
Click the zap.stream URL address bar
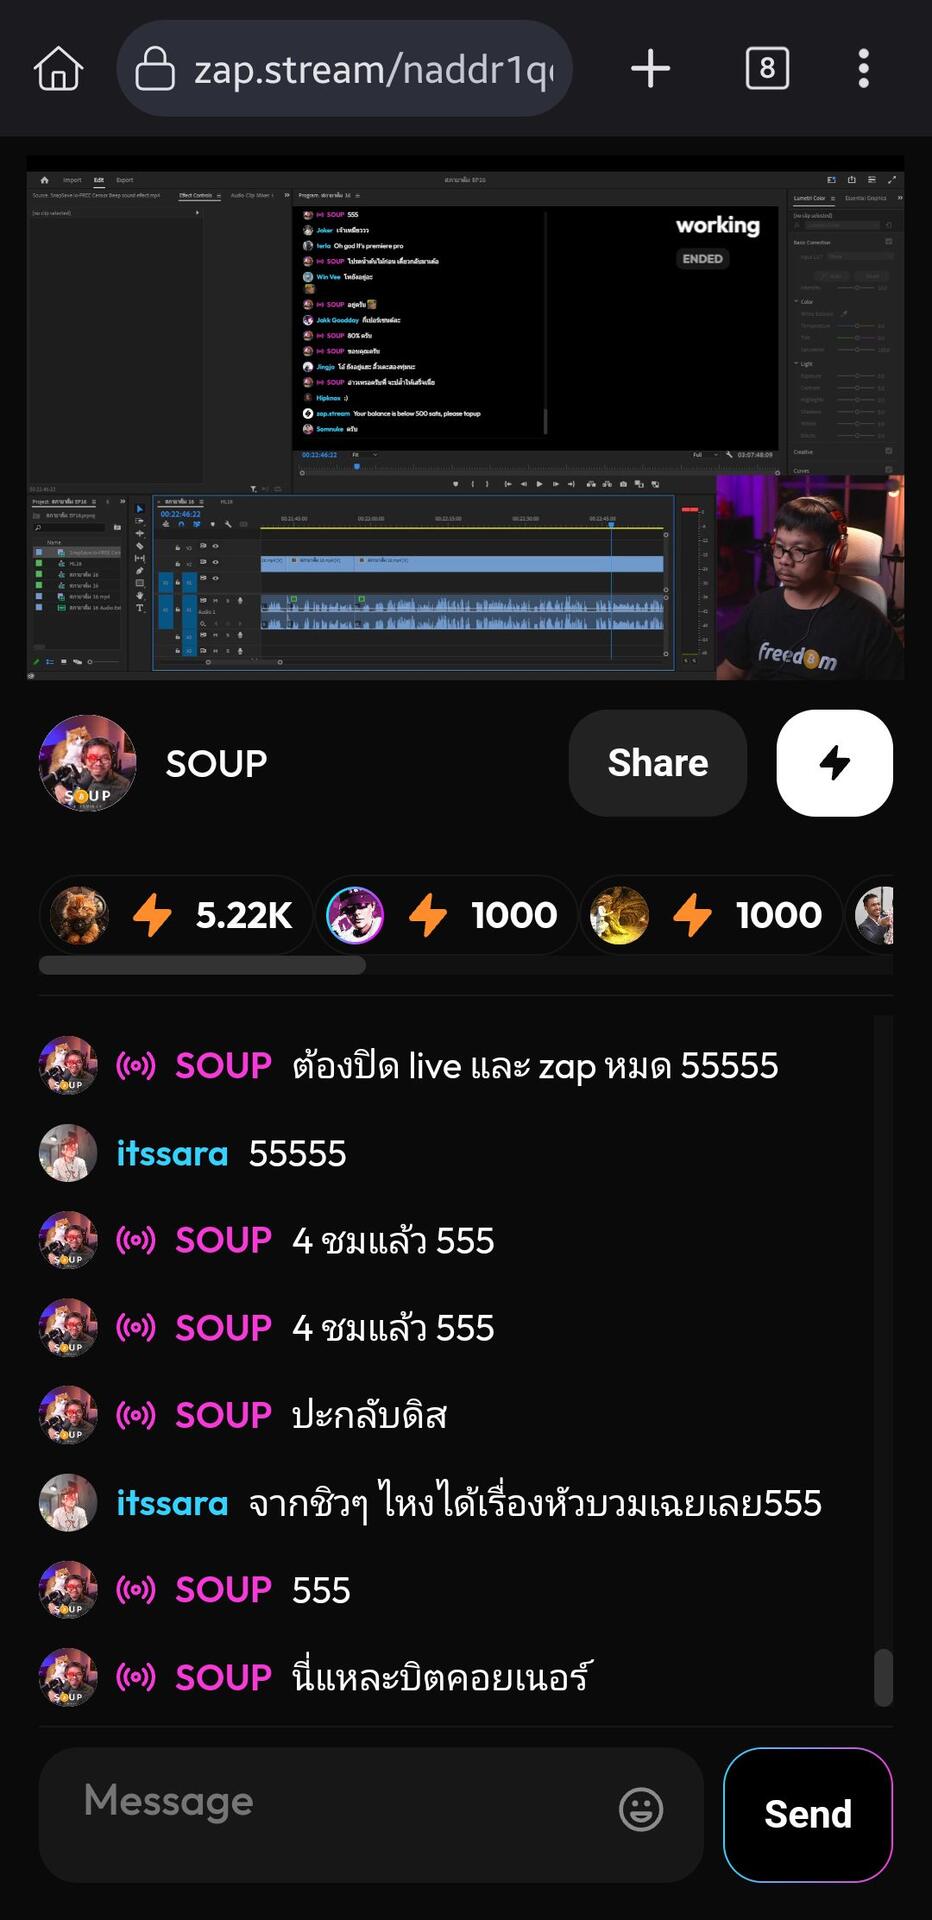click(x=345, y=69)
